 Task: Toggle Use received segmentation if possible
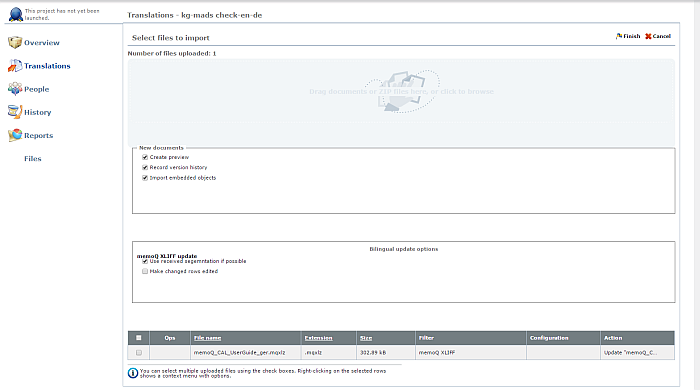pos(145,261)
